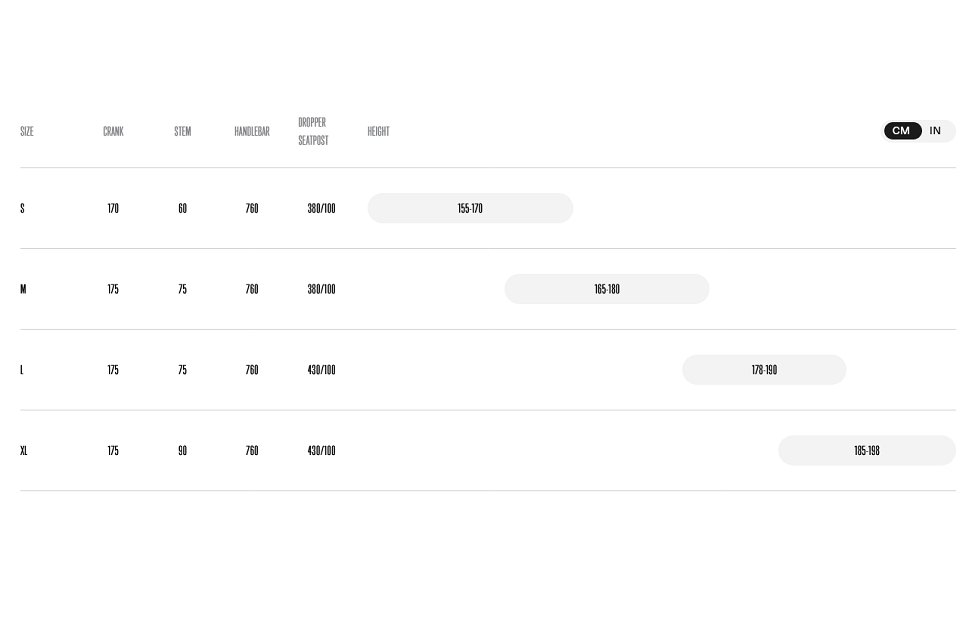Click the 430/100 seatpost value for L

click(321, 370)
